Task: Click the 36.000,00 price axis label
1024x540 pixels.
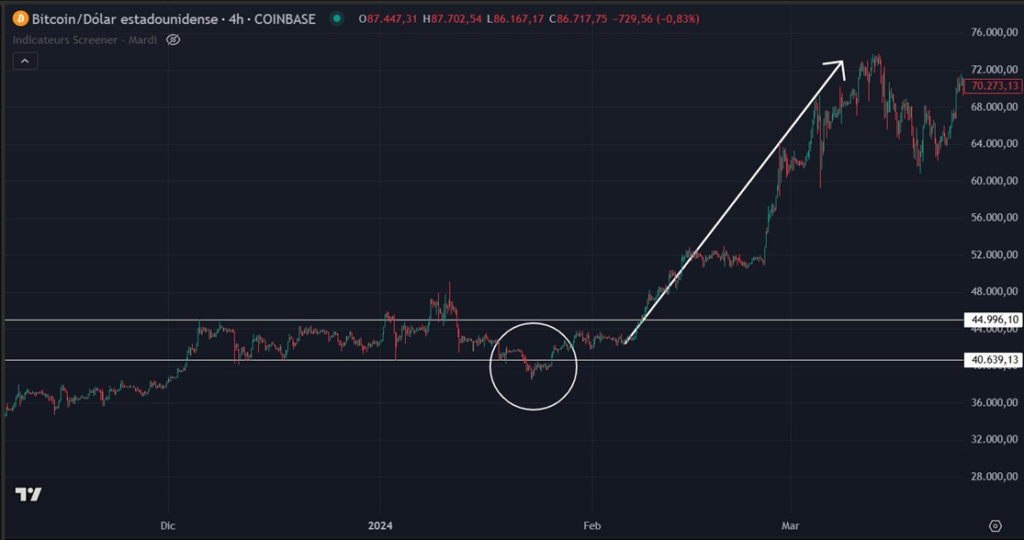Action: point(994,402)
